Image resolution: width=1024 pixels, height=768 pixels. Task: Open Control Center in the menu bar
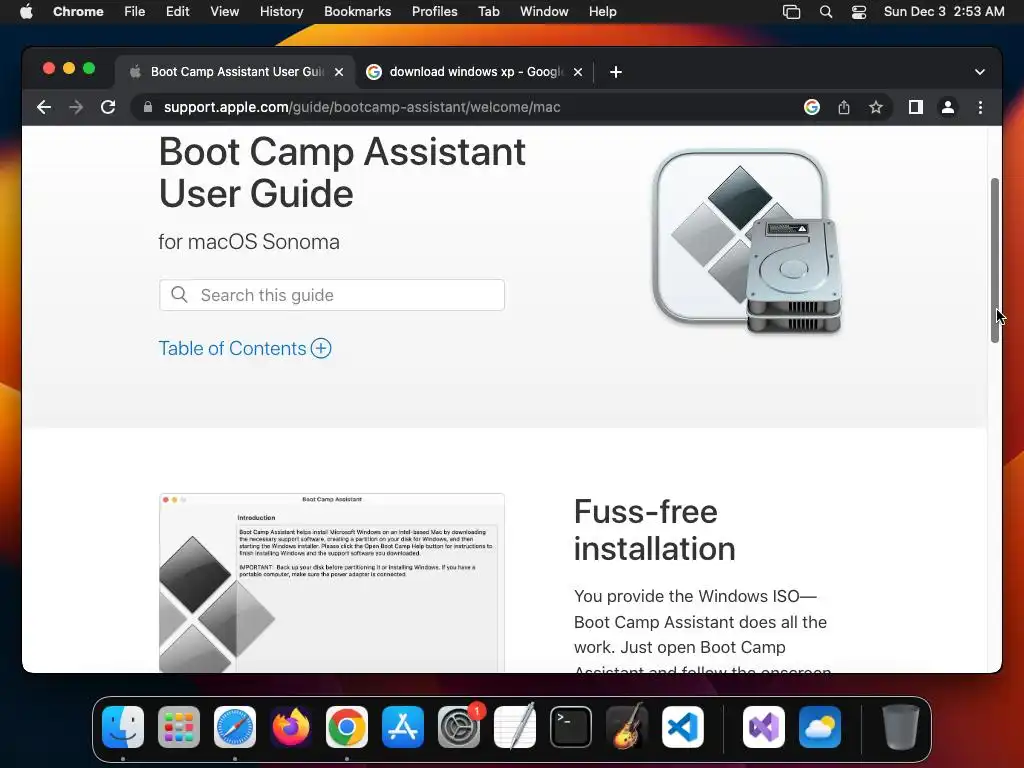[x=859, y=12]
